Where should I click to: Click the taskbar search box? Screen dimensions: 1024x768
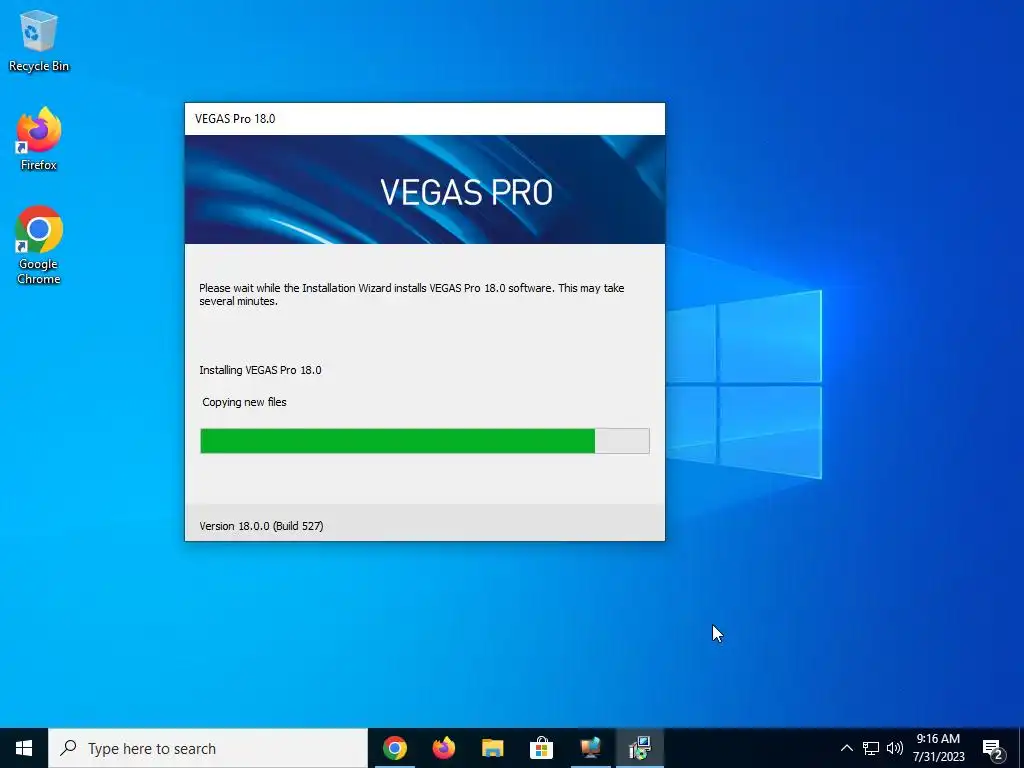point(208,748)
